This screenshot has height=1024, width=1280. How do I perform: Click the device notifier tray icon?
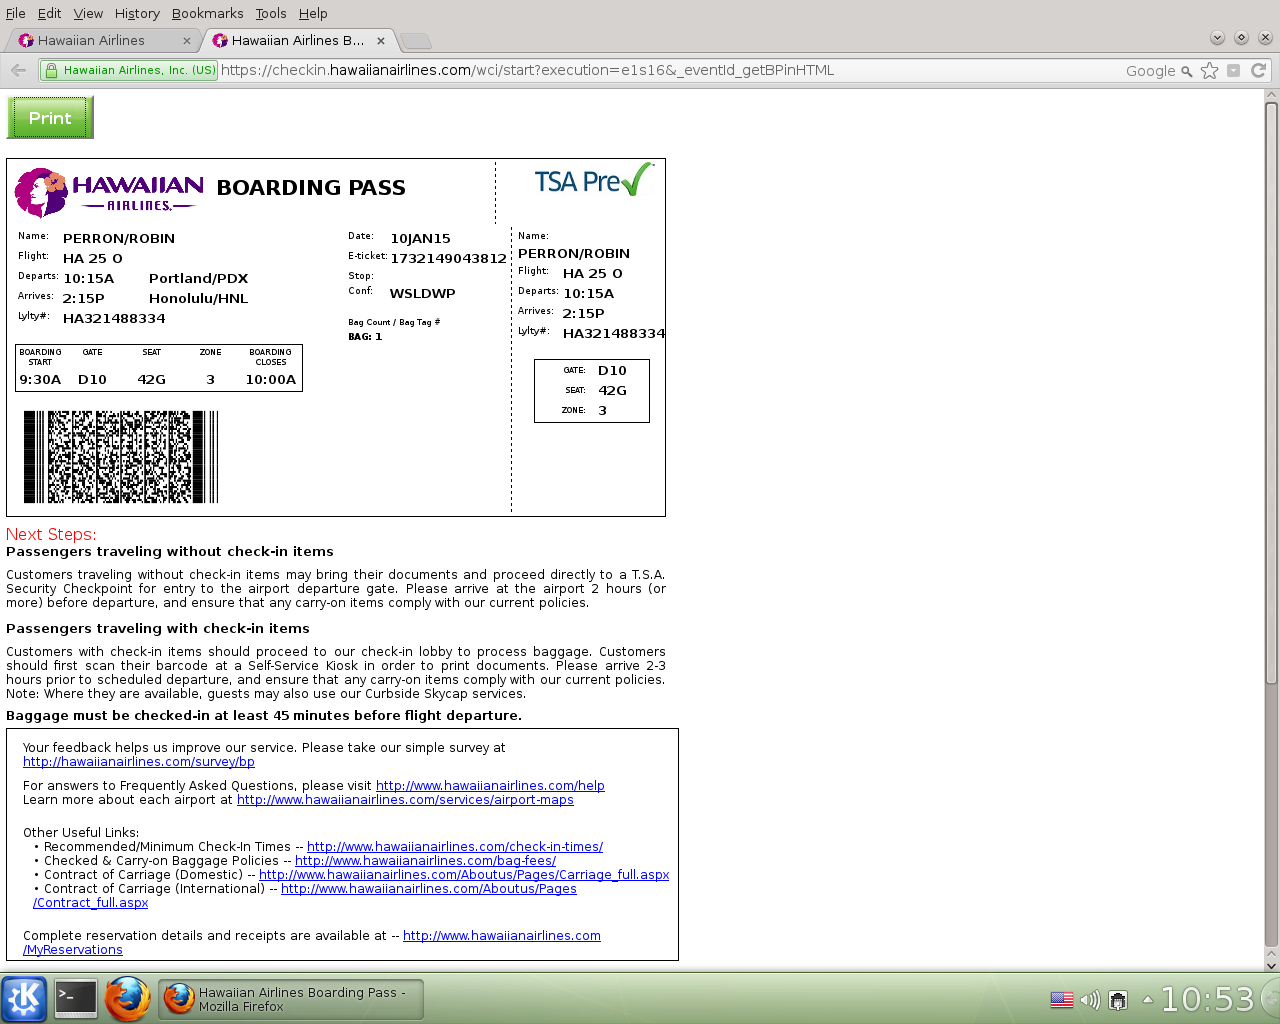(1119, 999)
